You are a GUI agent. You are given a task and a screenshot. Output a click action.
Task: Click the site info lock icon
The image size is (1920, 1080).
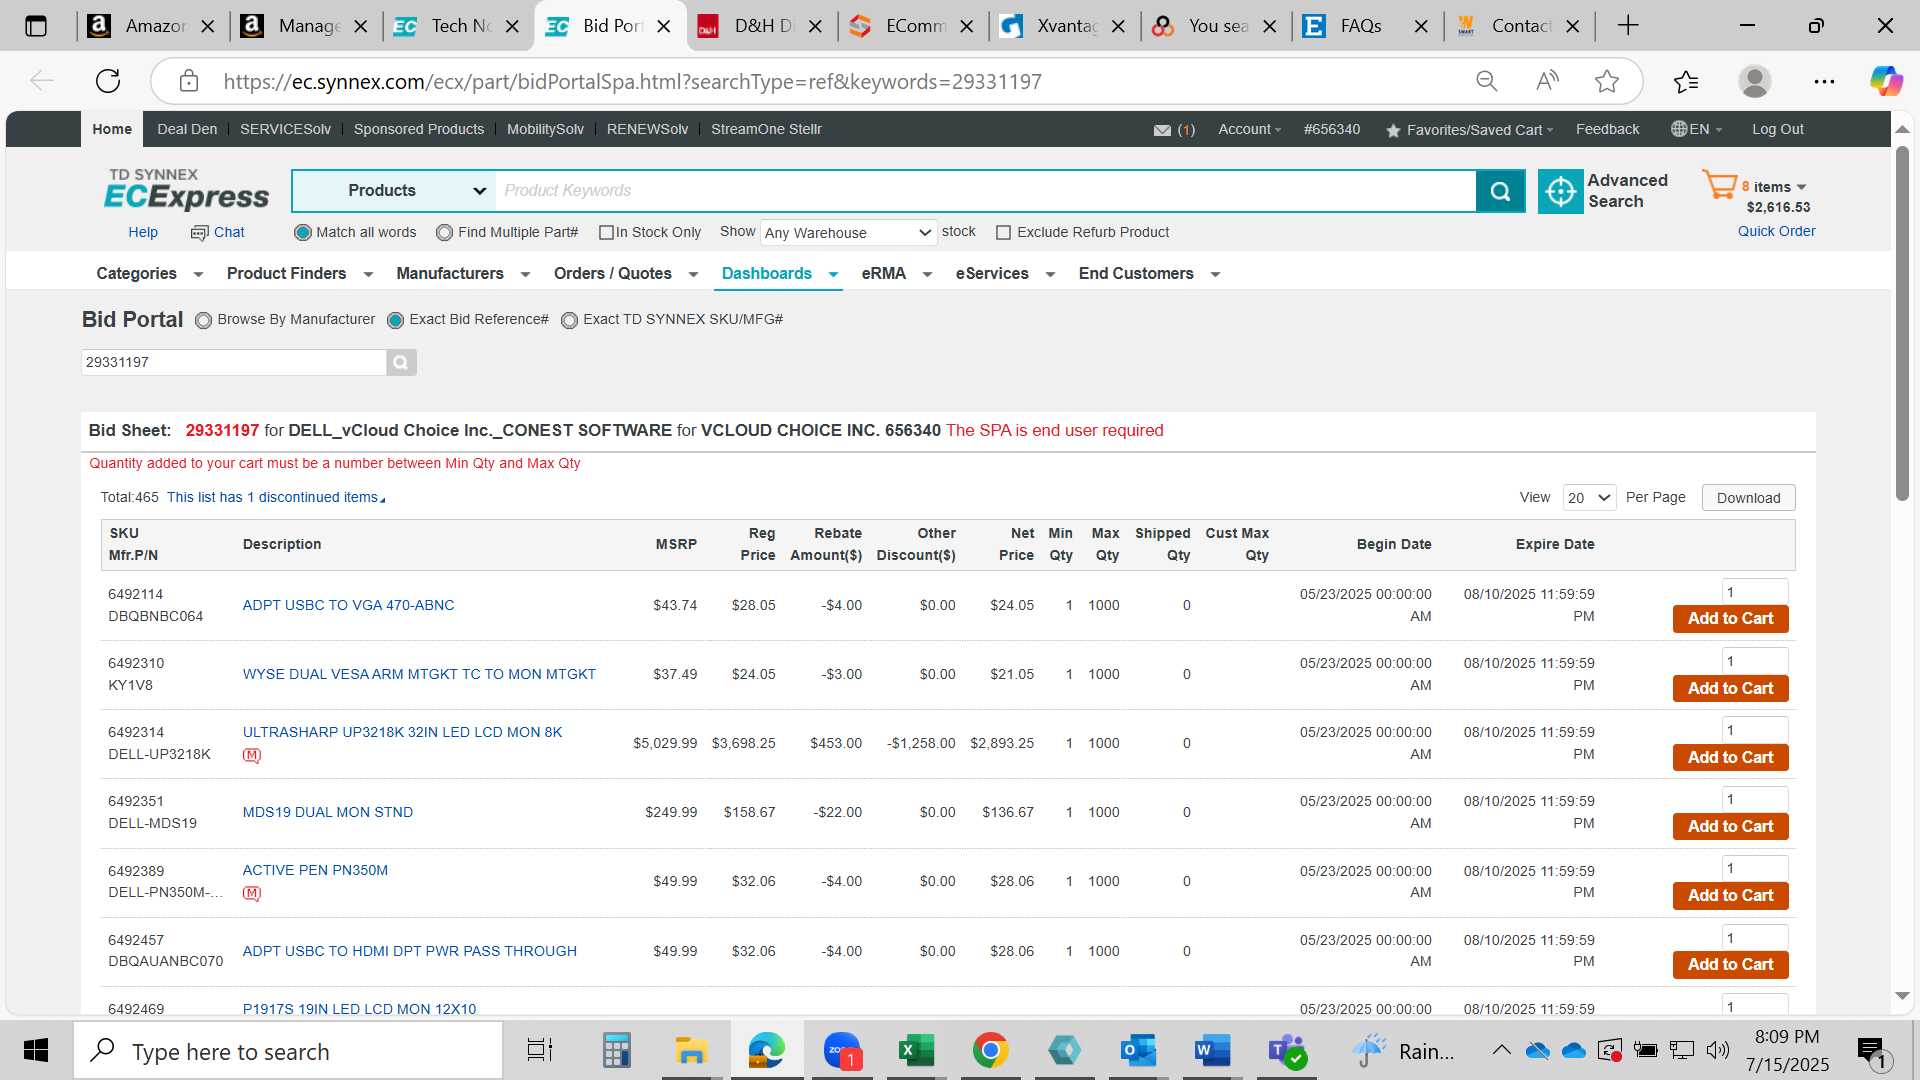[189, 81]
